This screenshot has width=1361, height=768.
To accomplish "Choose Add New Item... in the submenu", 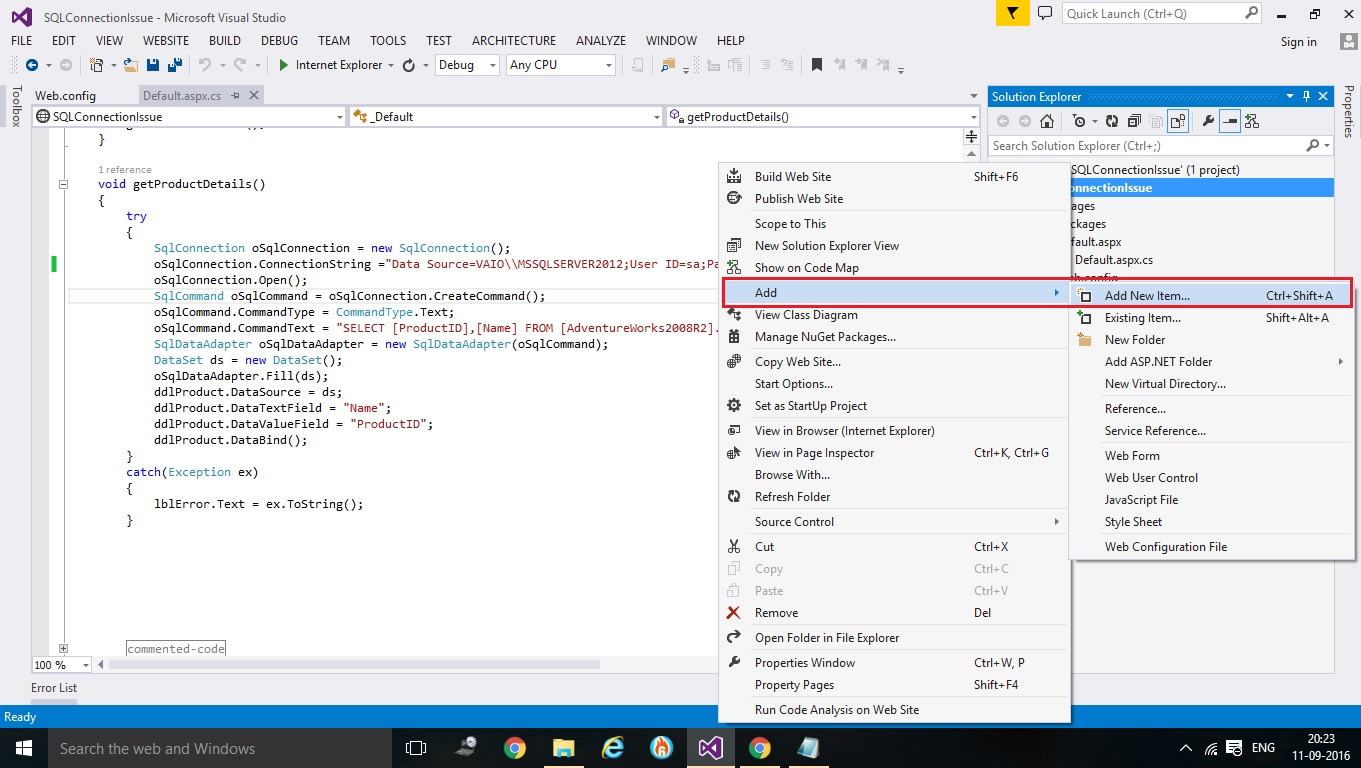I will point(1211,296).
